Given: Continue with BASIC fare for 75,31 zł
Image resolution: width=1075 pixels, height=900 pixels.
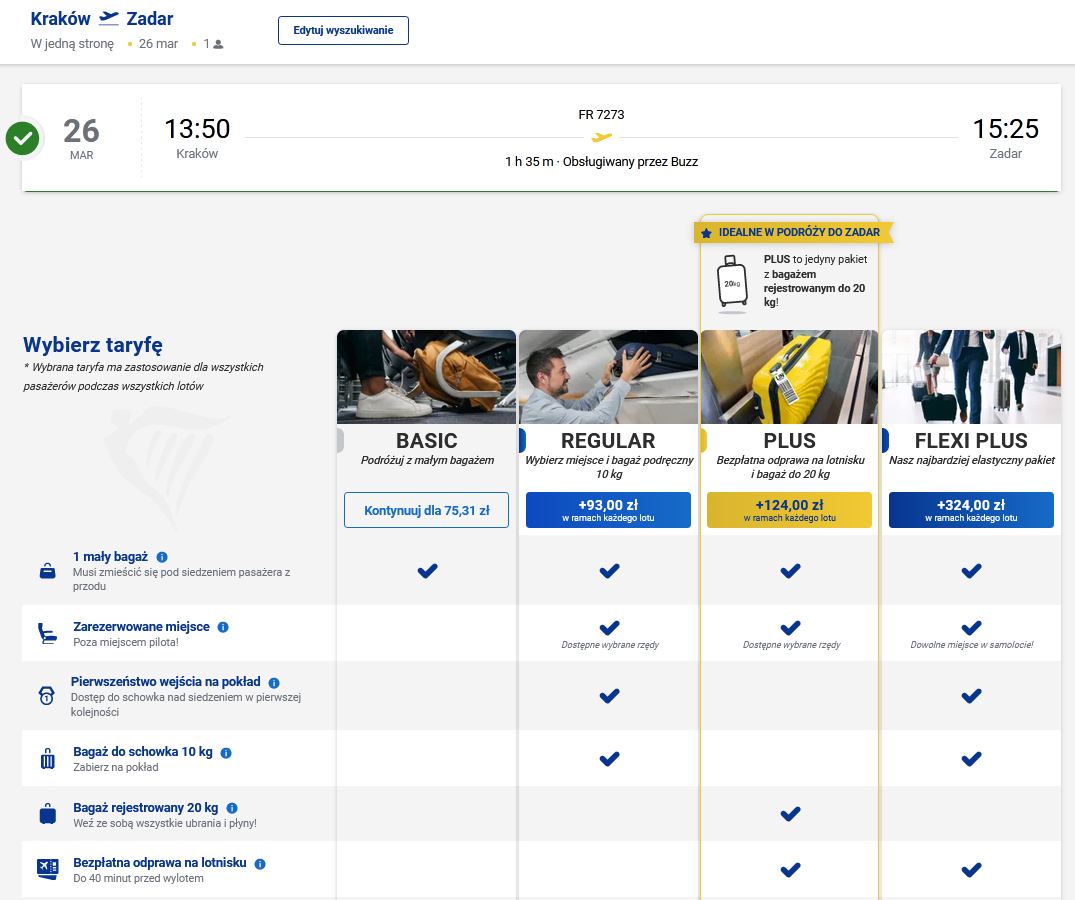Looking at the screenshot, I should [x=427, y=510].
